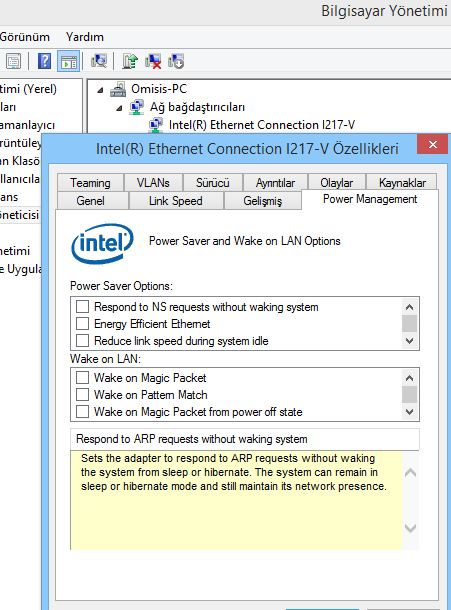Click the dialog title 'Intel(R) Ethernet Connection I217-V Özellikleri'
Image resolution: width=451 pixels, height=610 pixels.
tap(247, 149)
